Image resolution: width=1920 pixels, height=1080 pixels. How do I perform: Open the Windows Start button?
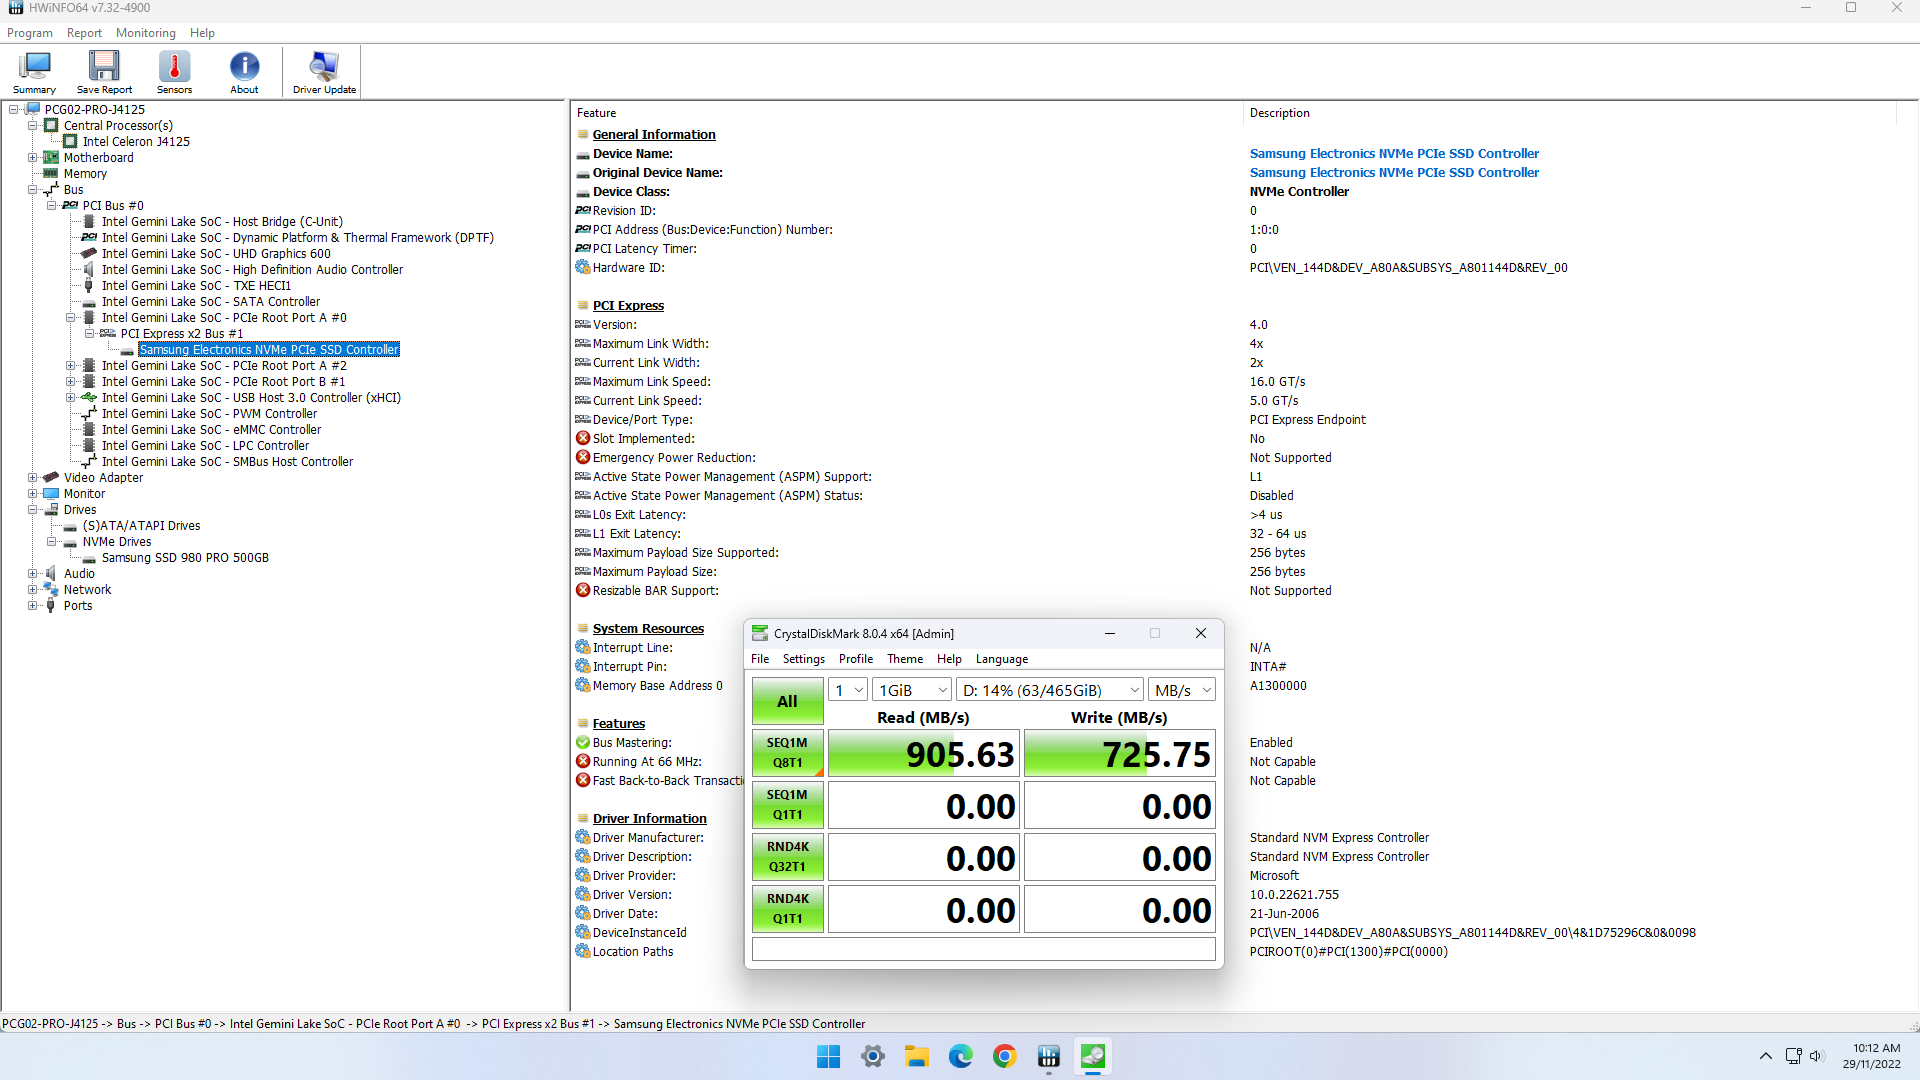click(x=828, y=1056)
